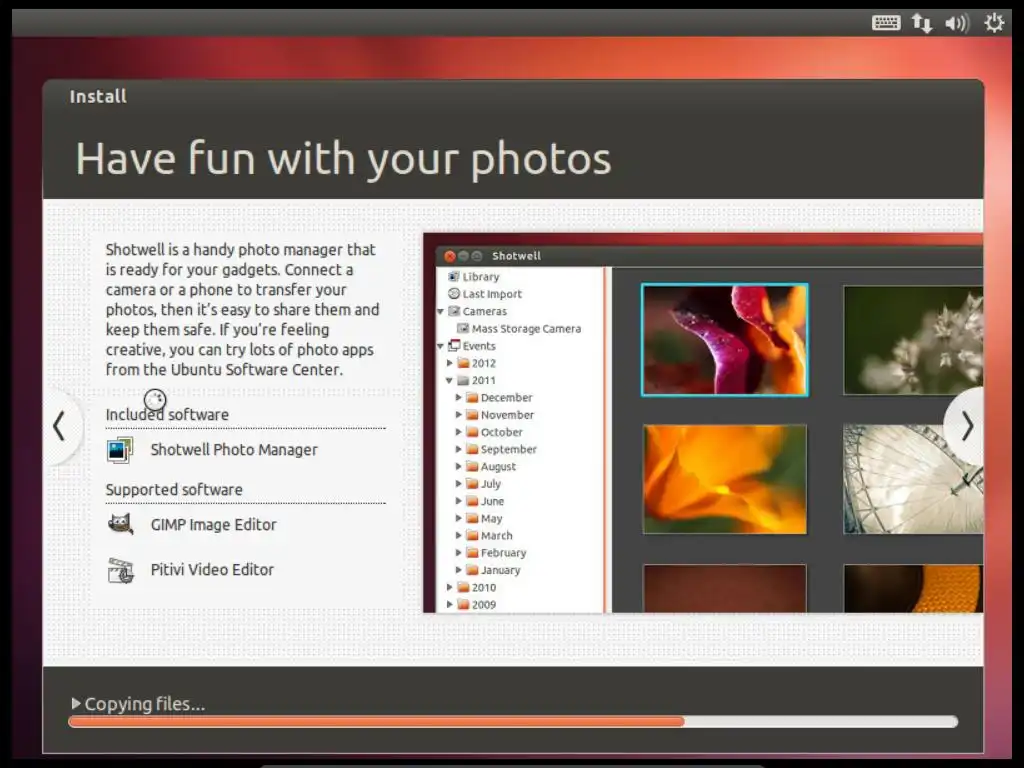Screen dimensions: 1024x768
Task: Collapse the 2011 events folder
Action: pyautogui.click(x=449, y=380)
